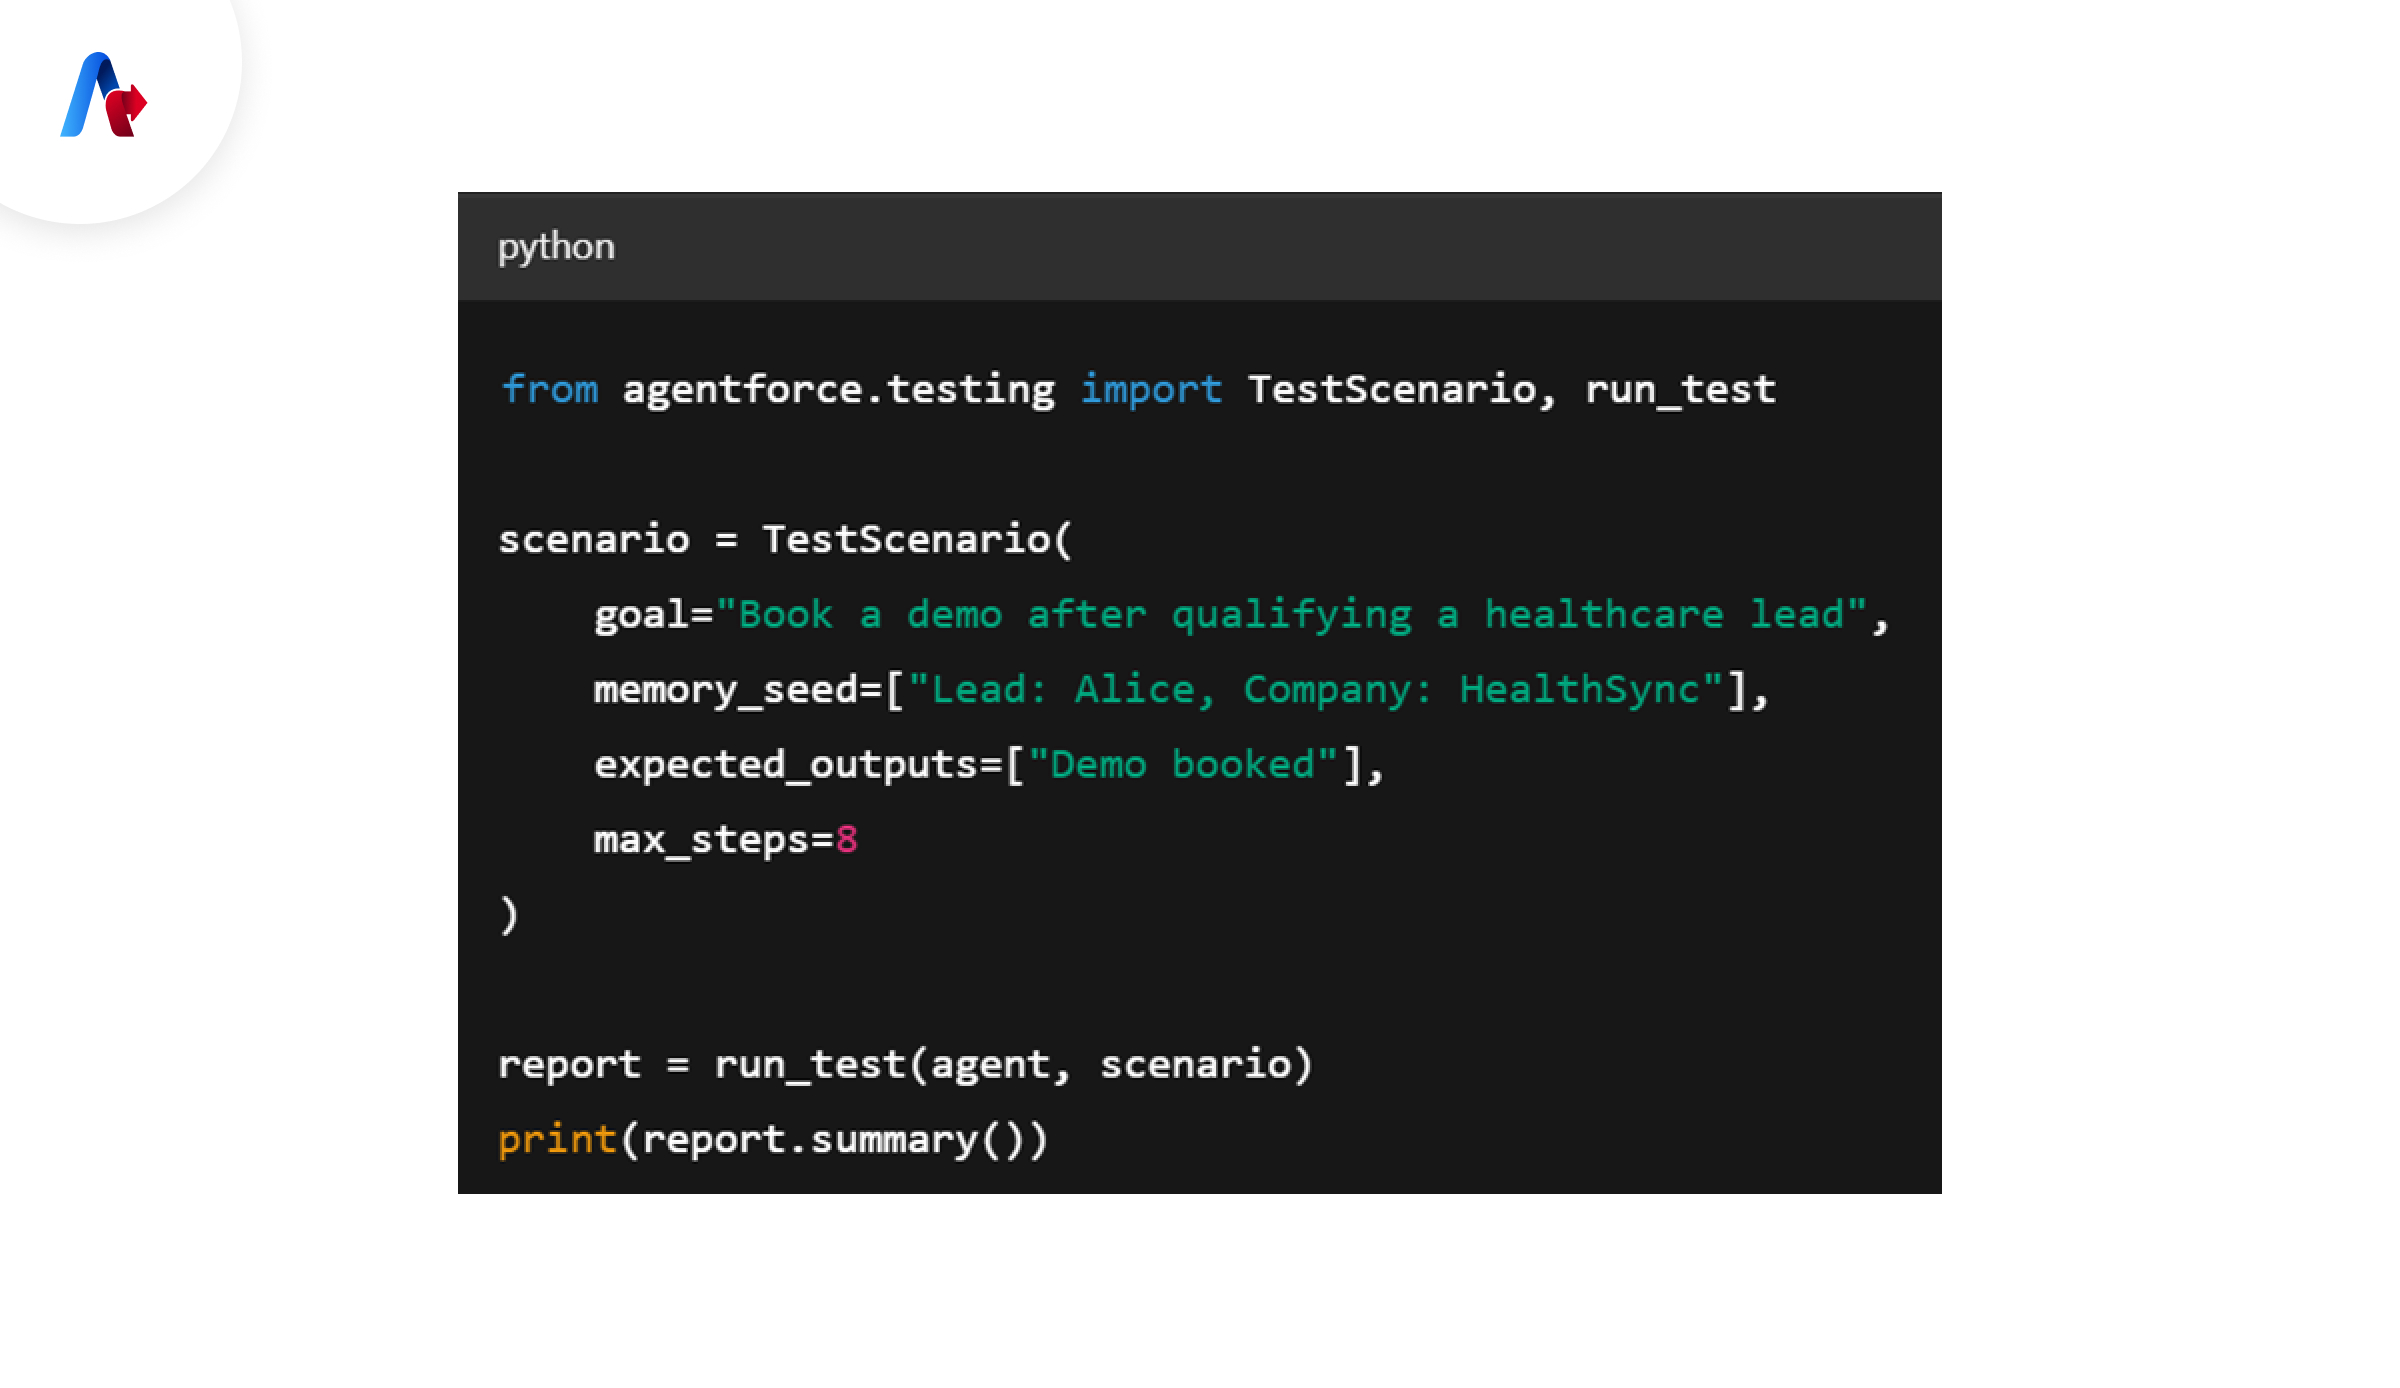Click the orange 'print' keyword
The image size is (2400, 1388).
click(557, 1140)
